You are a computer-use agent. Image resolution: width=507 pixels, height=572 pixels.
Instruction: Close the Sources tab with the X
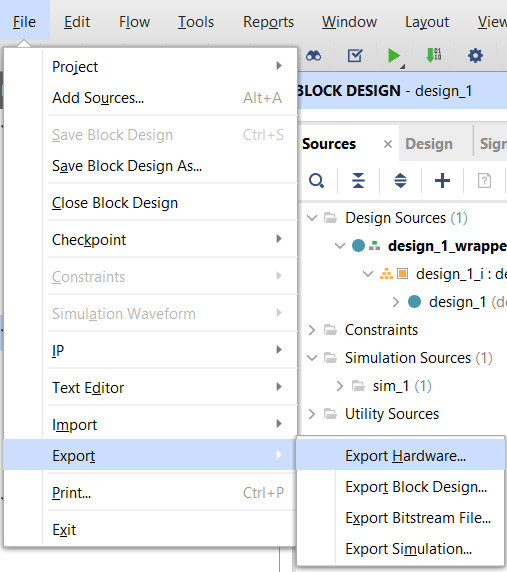[x=388, y=144]
